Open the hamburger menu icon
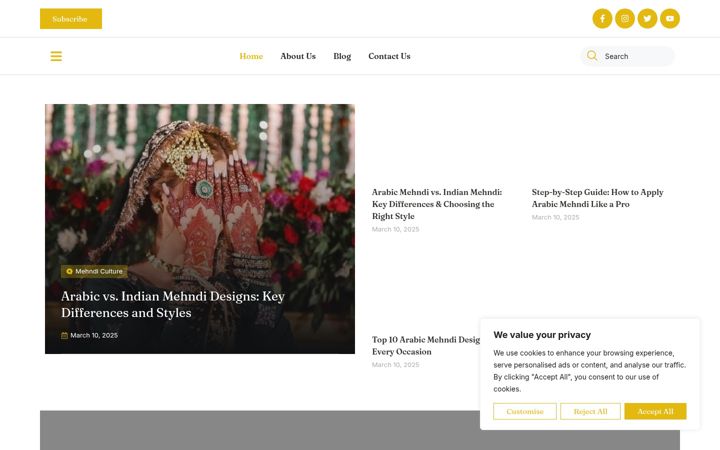The width and height of the screenshot is (720, 450). [x=56, y=56]
